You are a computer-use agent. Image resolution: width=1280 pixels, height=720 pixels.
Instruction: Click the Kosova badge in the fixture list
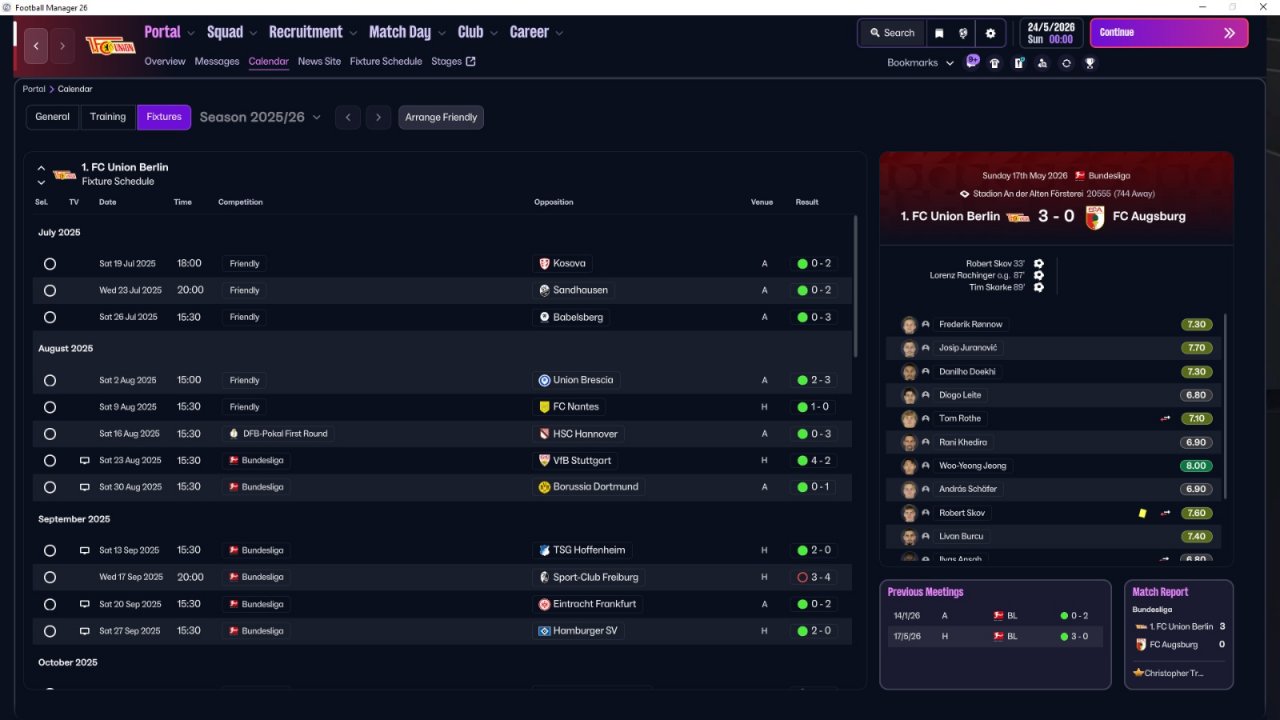[x=544, y=263]
